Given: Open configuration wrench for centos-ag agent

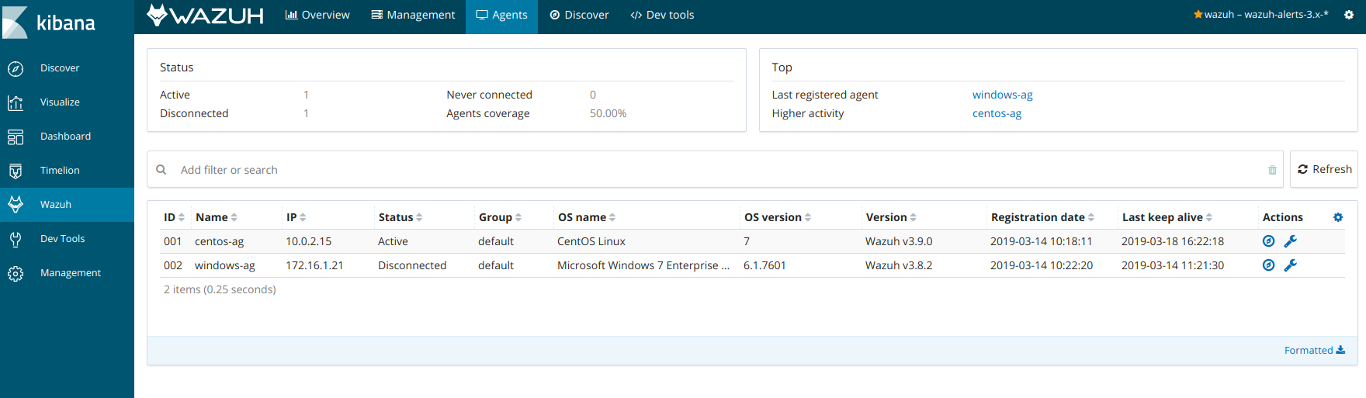Looking at the screenshot, I should click(x=1290, y=241).
